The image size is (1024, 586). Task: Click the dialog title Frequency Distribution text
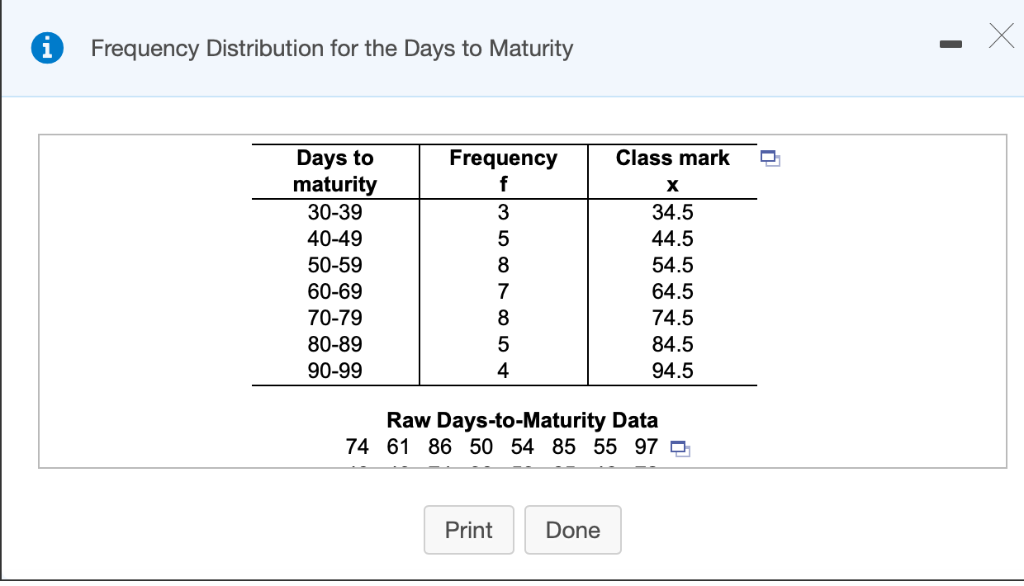[331, 48]
